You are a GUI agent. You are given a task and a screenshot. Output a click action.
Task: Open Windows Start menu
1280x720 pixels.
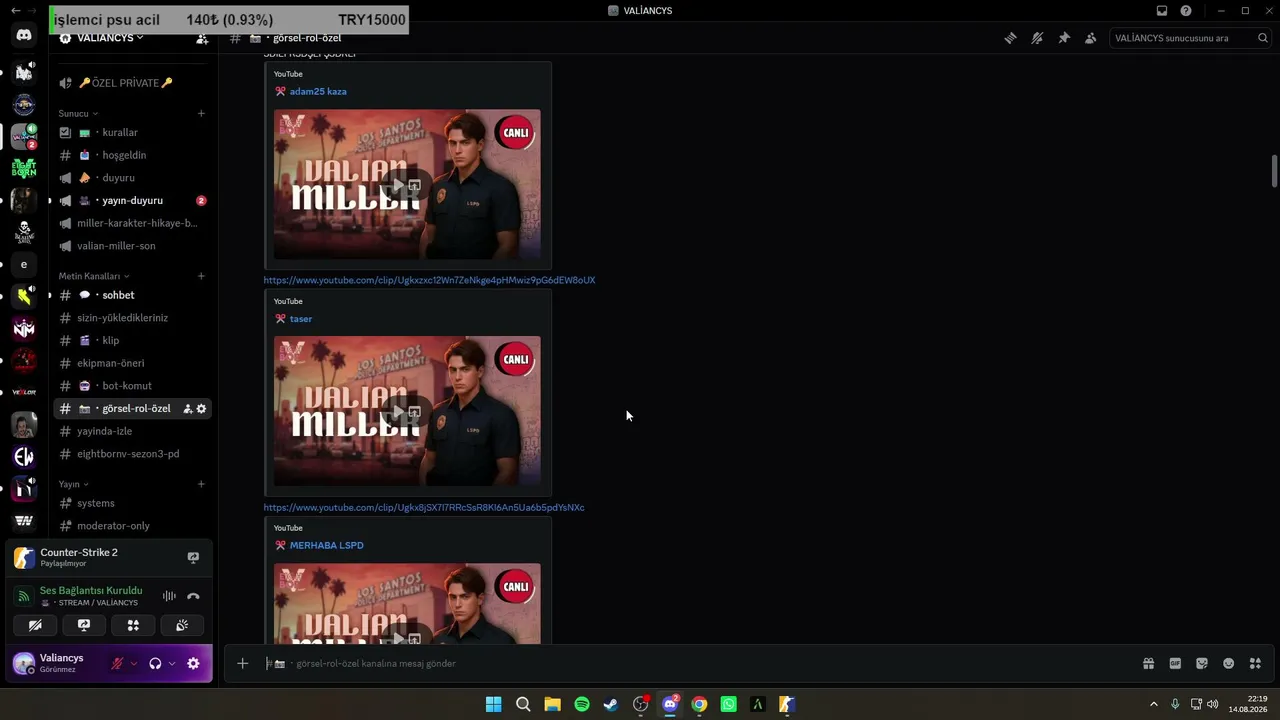(494, 705)
